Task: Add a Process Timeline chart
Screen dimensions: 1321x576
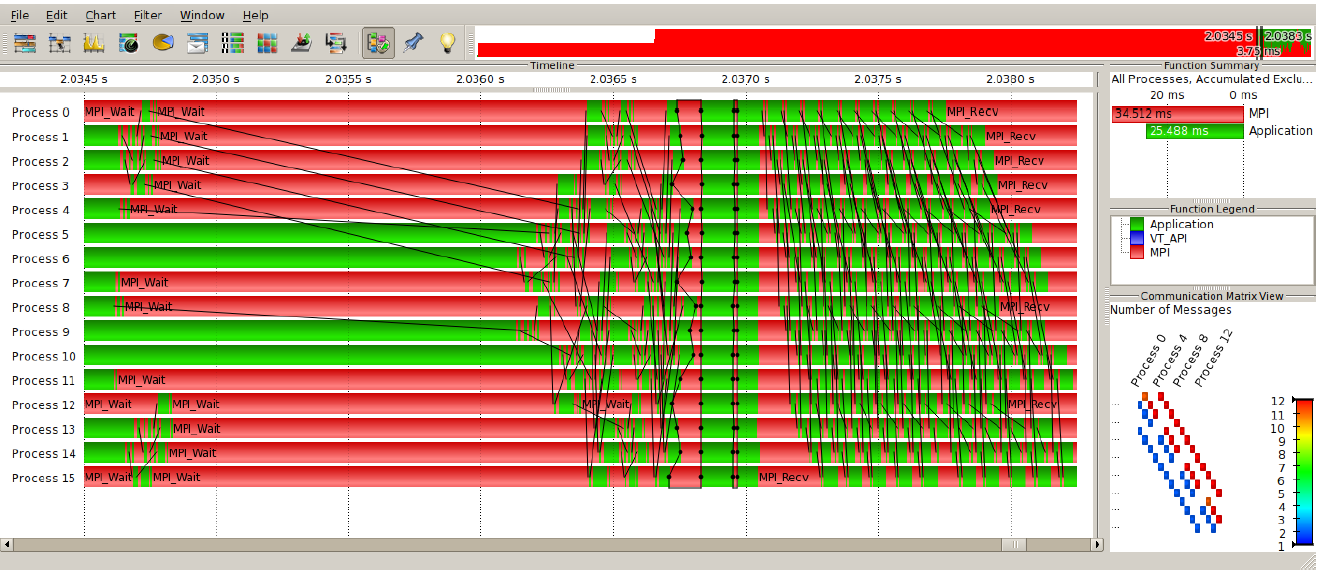Action: [x=60, y=43]
